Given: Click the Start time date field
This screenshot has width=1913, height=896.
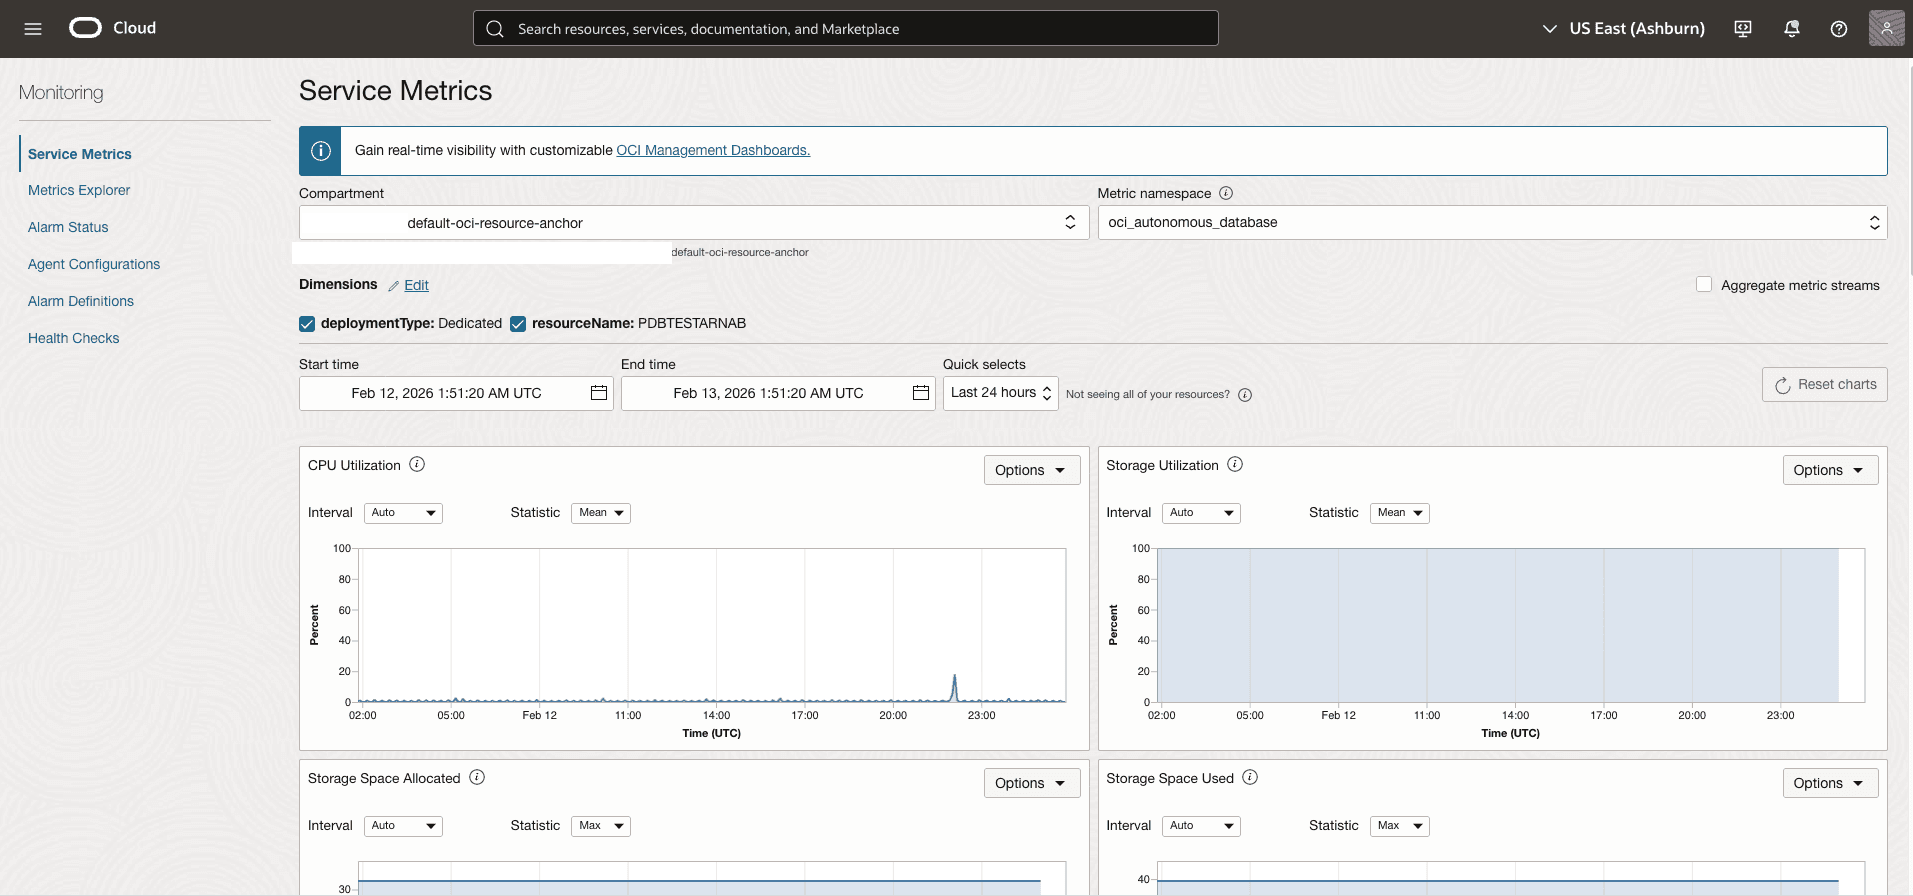Looking at the screenshot, I should tap(456, 393).
